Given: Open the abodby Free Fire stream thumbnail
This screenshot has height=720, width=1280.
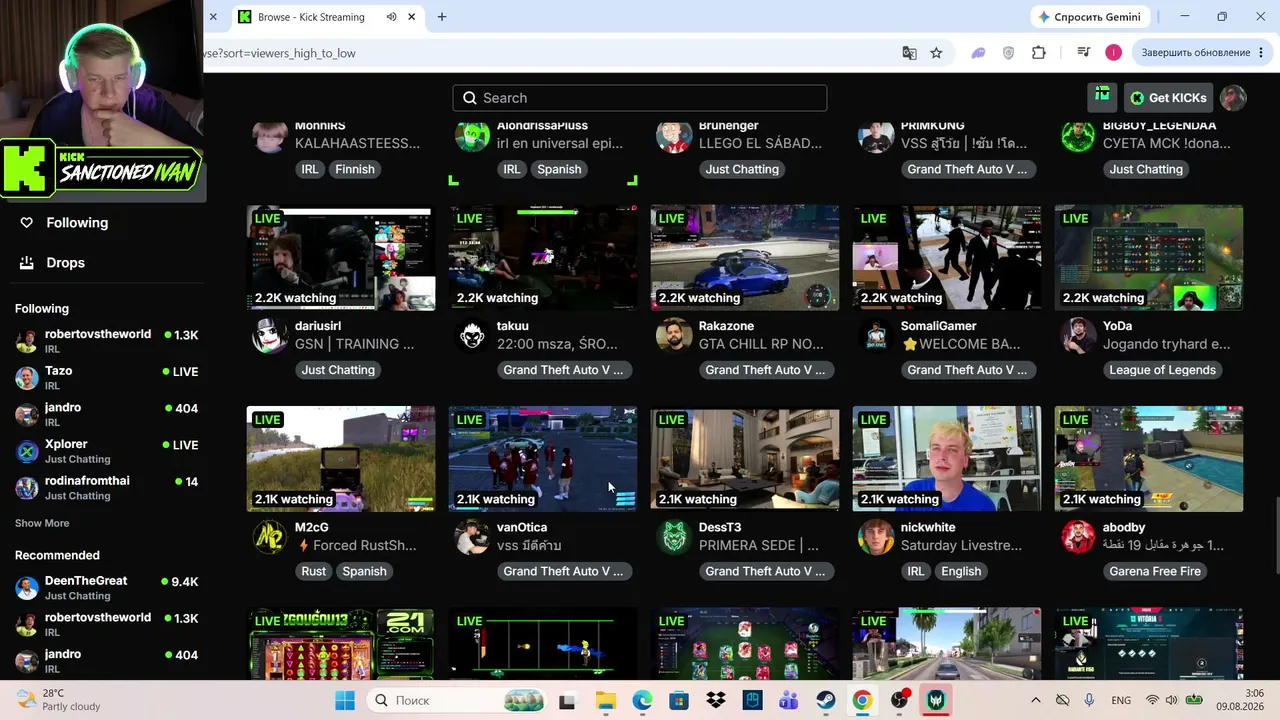Looking at the screenshot, I should tap(1149, 459).
